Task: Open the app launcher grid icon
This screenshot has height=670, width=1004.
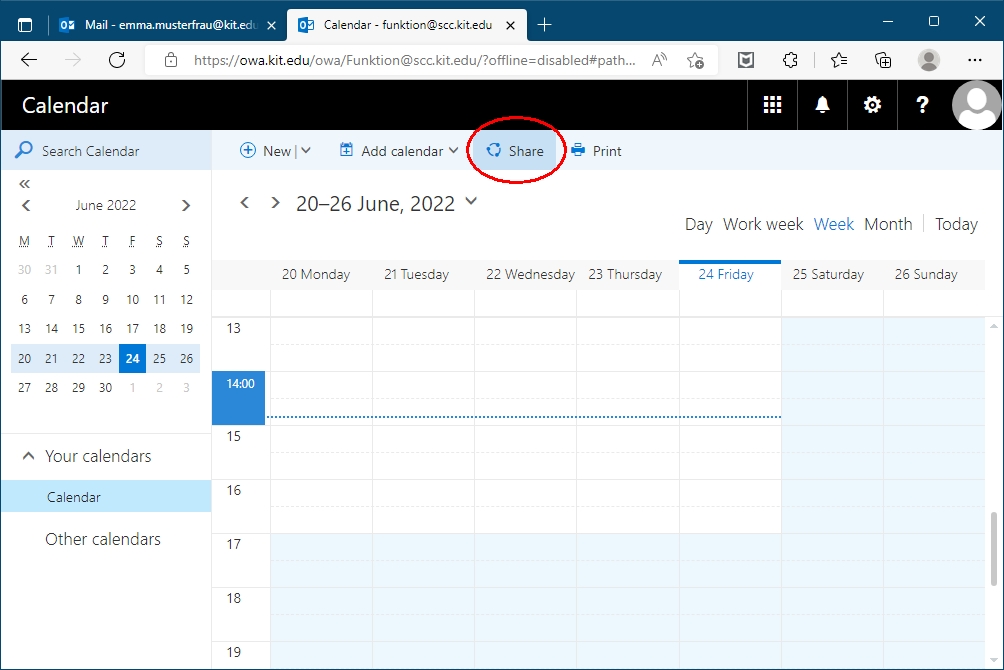Action: tap(772, 105)
